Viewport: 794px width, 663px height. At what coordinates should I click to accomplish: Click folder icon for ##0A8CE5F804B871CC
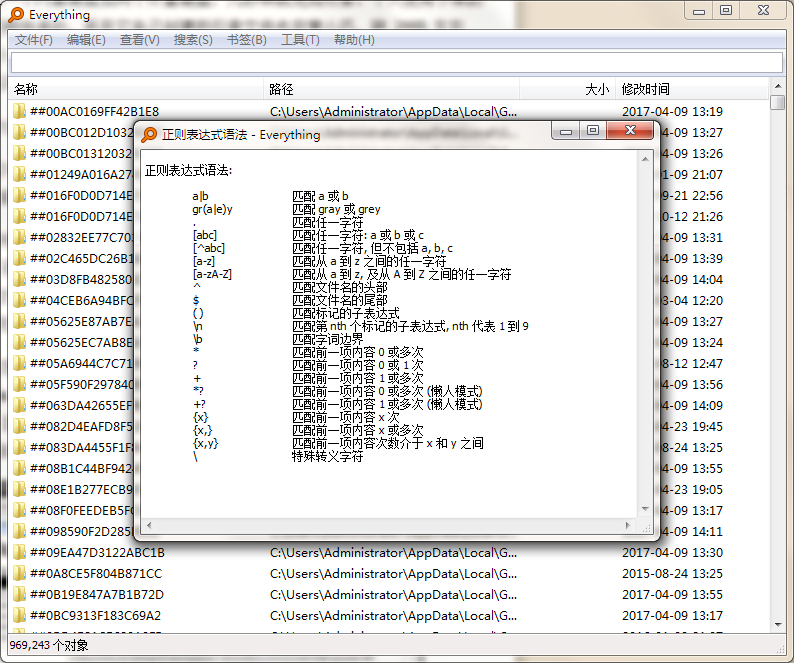pos(19,573)
